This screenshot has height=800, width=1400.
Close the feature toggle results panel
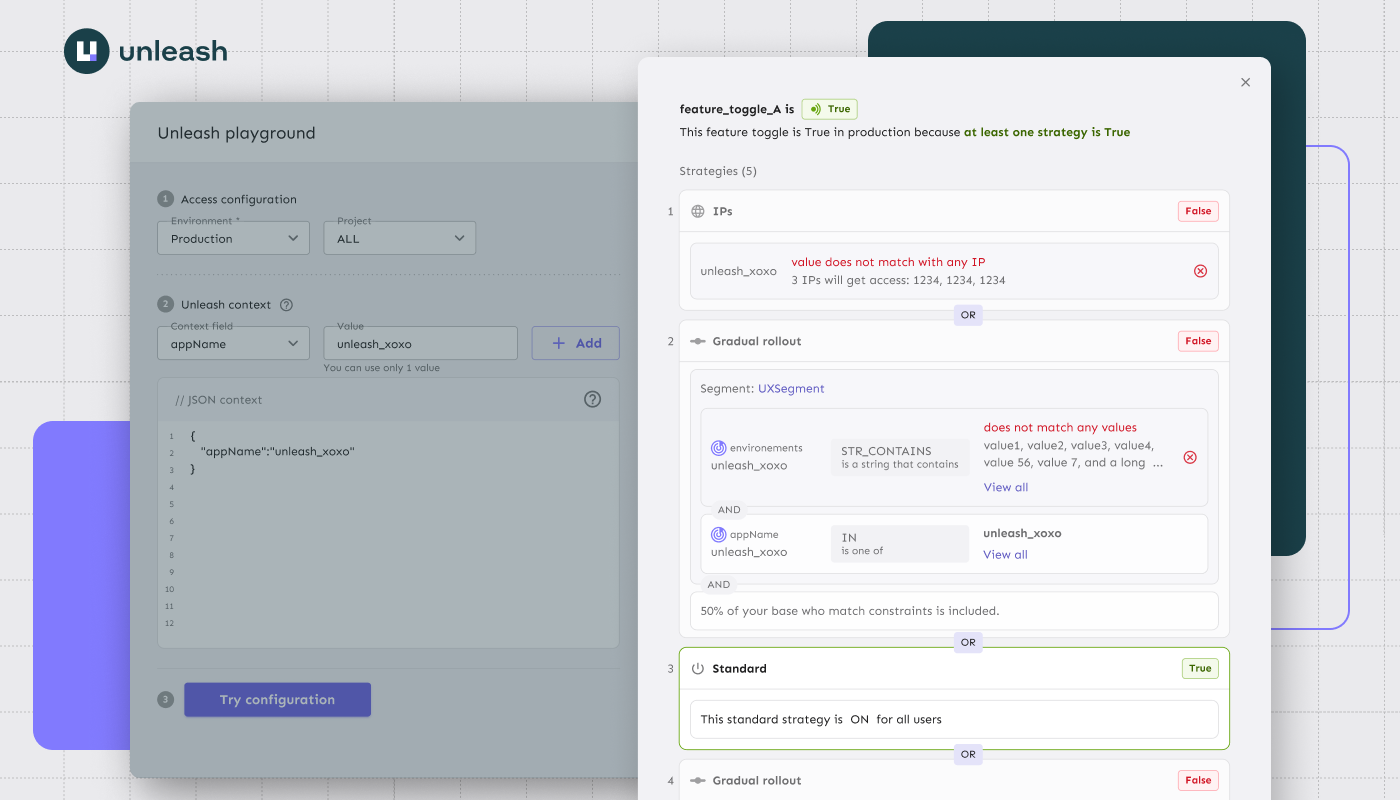(1245, 83)
